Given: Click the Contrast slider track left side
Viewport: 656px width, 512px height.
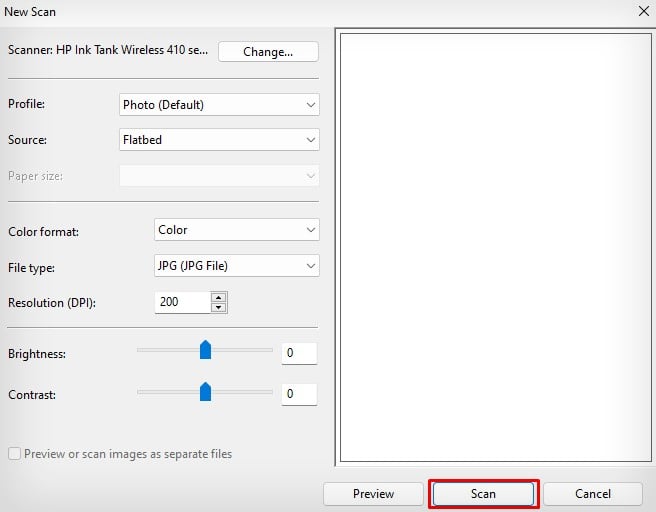Looking at the screenshot, I should pos(169,392).
